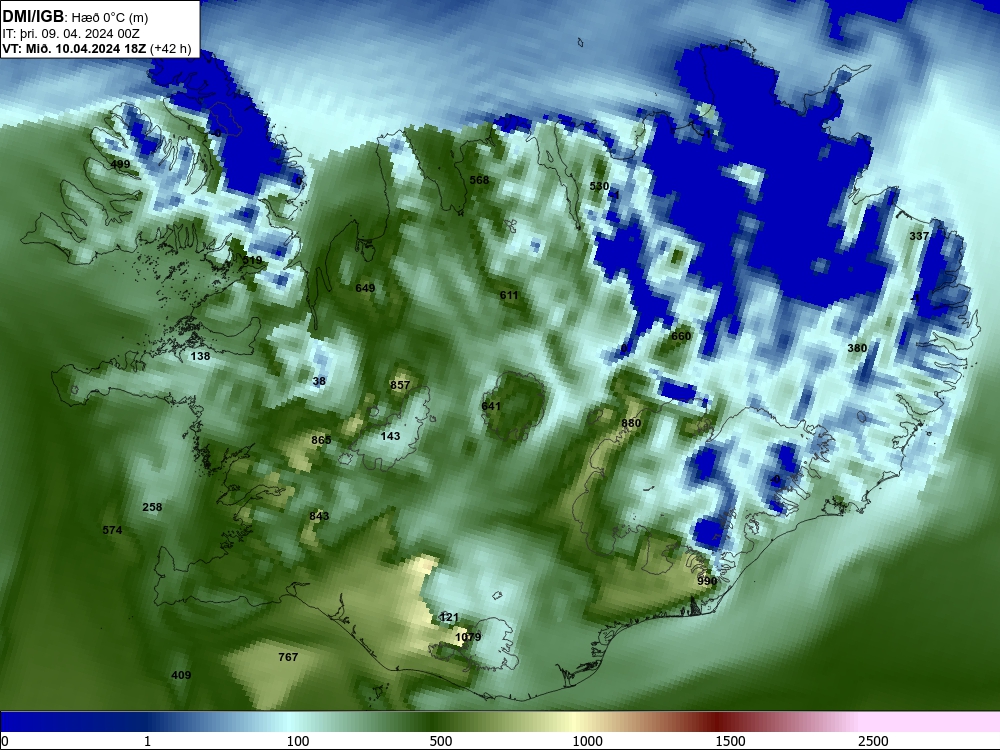Click the map value 649

pos(365,288)
